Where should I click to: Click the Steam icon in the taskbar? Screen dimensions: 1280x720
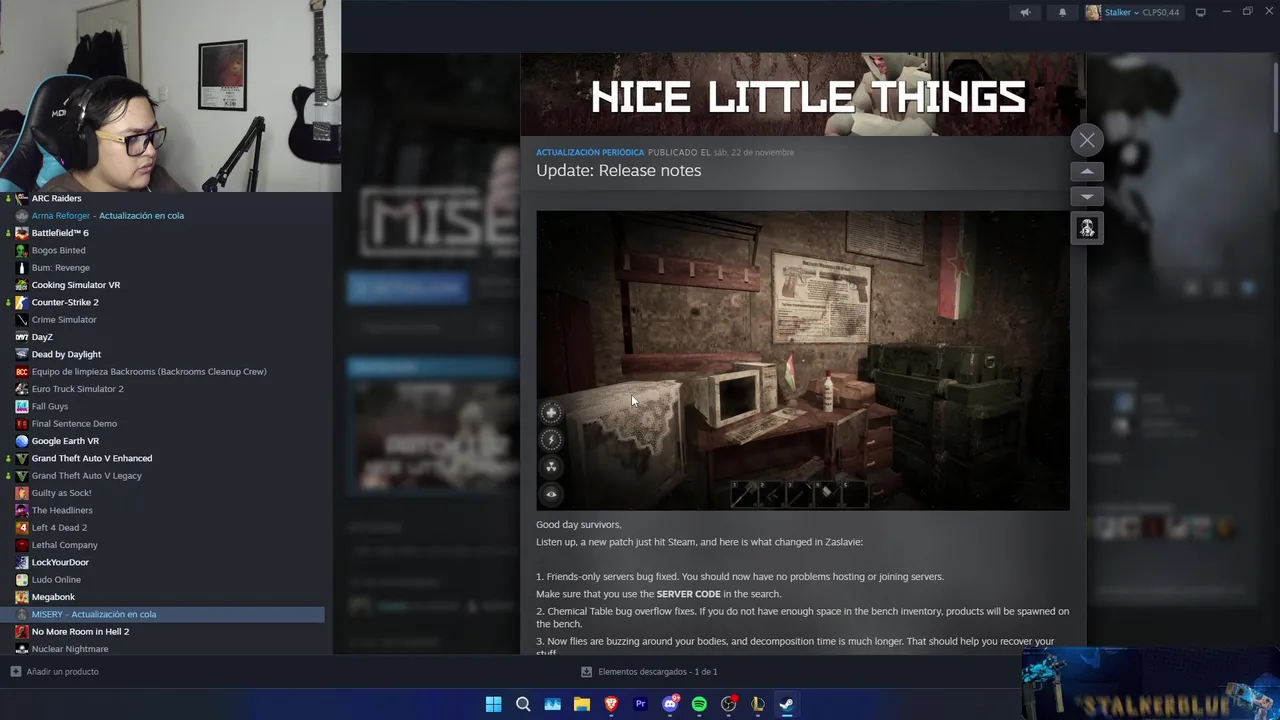pos(787,704)
